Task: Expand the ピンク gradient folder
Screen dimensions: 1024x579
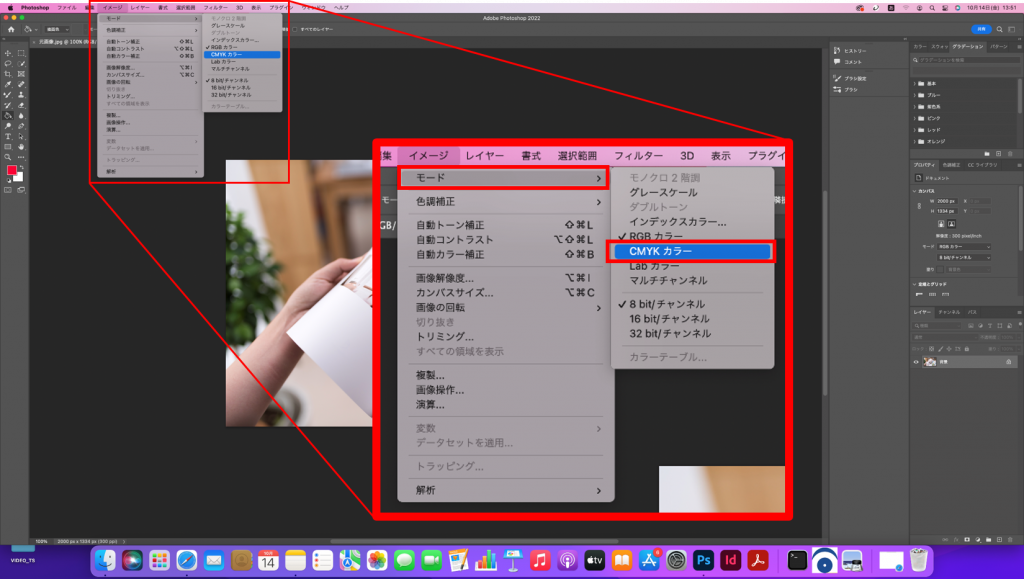Action: [x=914, y=118]
